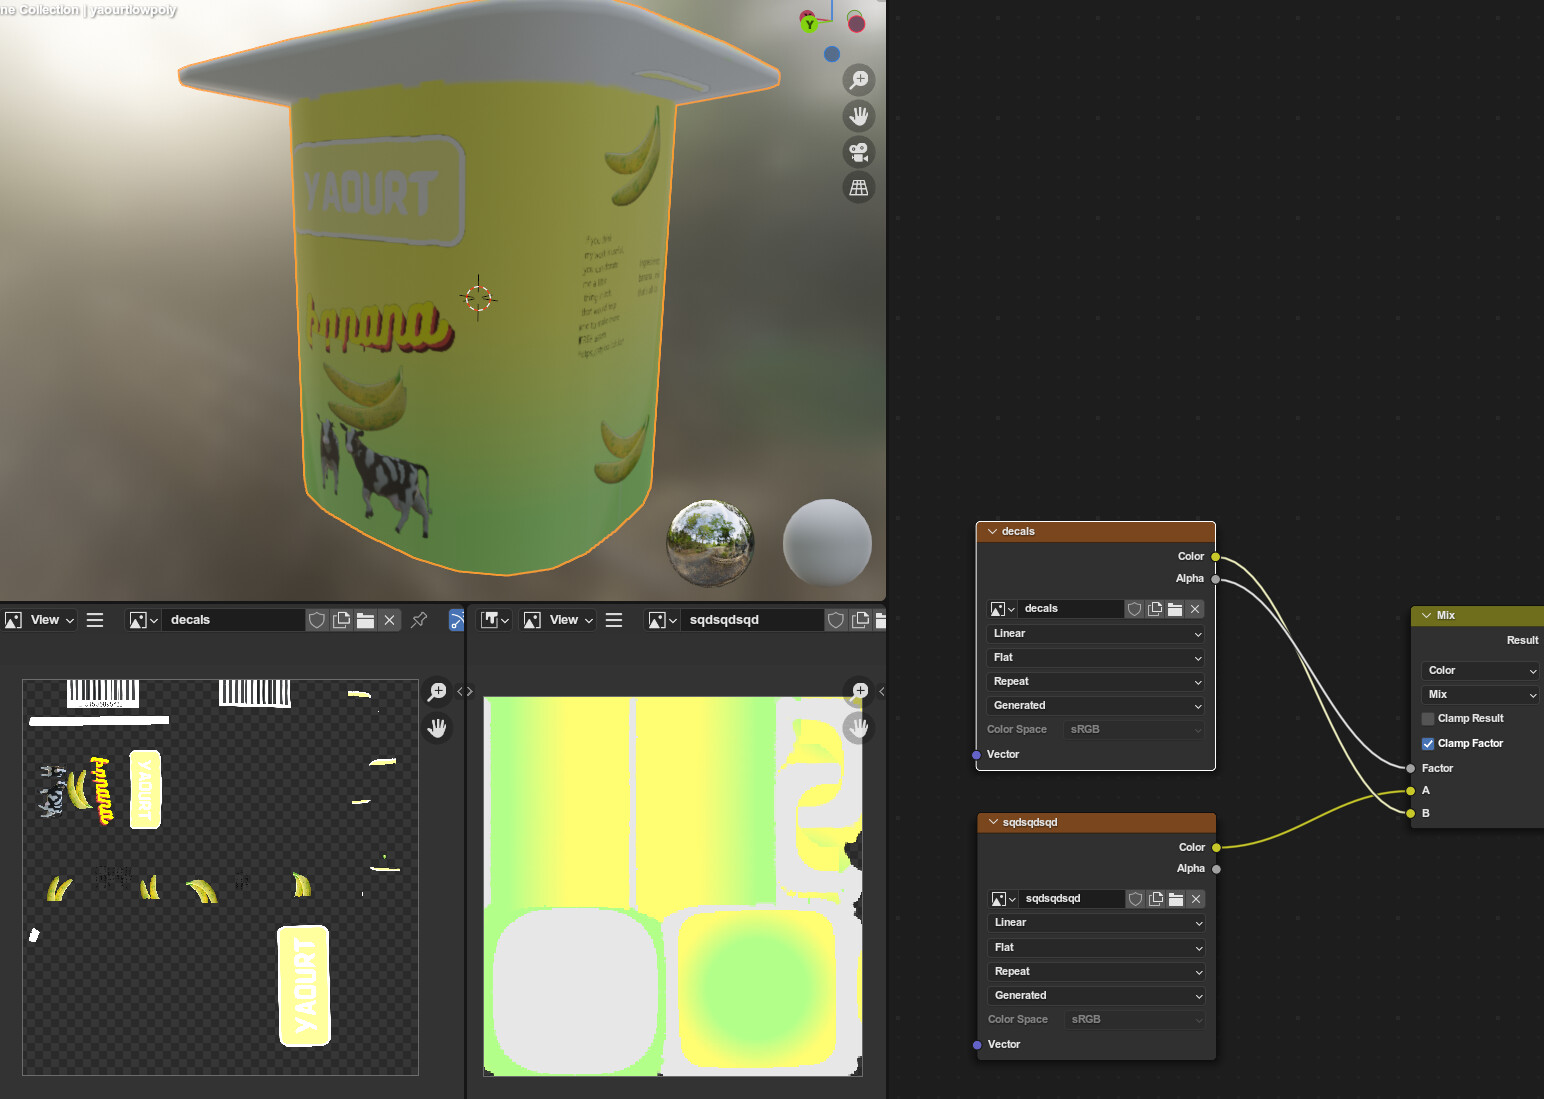Collapse the decals node header
Image resolution: width=1544 pixels, height=1099 pixels.
tap(992, 531)
